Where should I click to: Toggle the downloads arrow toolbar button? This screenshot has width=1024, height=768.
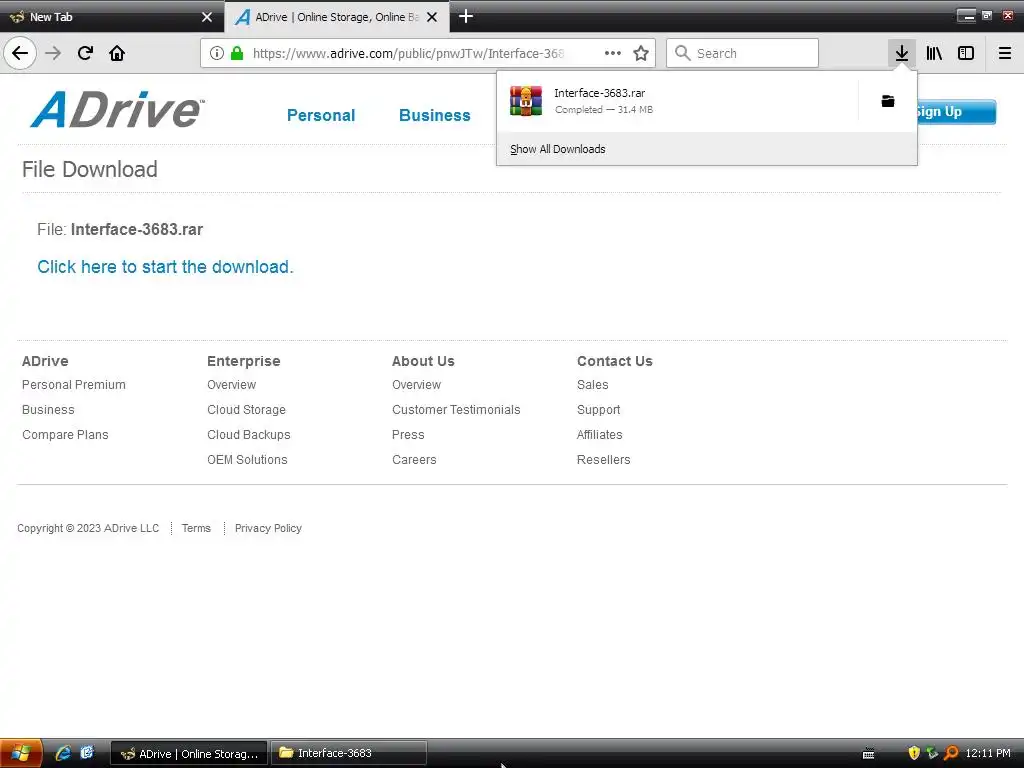(901, 53)
